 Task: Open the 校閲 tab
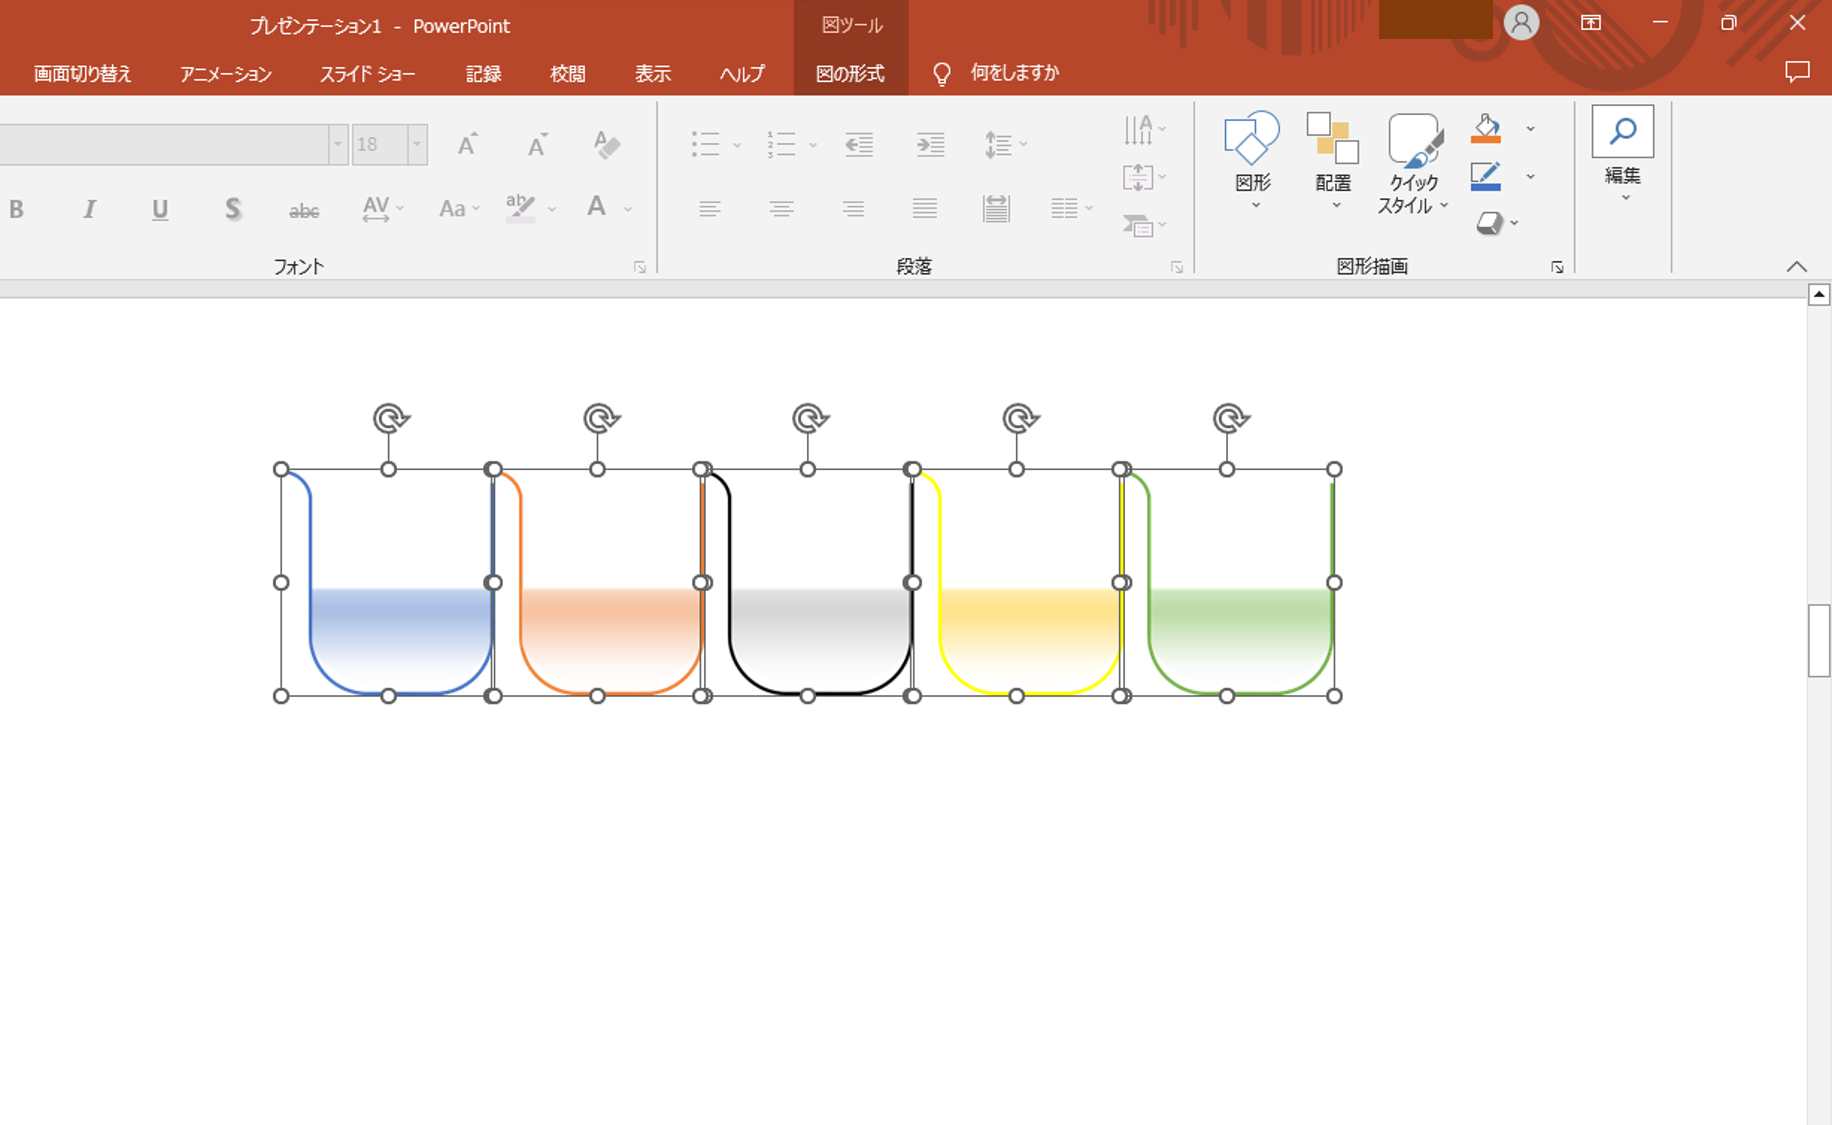pos(568,73)
